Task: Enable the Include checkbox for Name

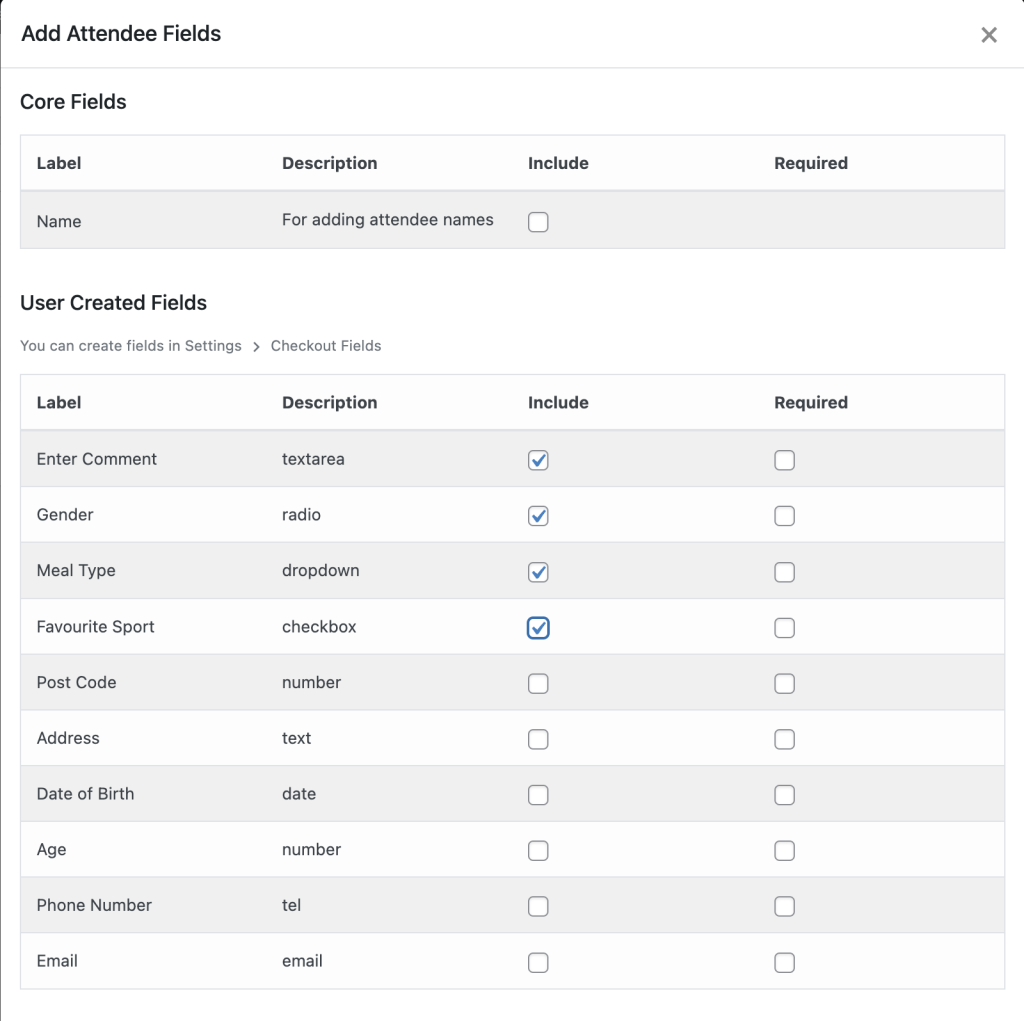Action: click(x=538, y=222)
